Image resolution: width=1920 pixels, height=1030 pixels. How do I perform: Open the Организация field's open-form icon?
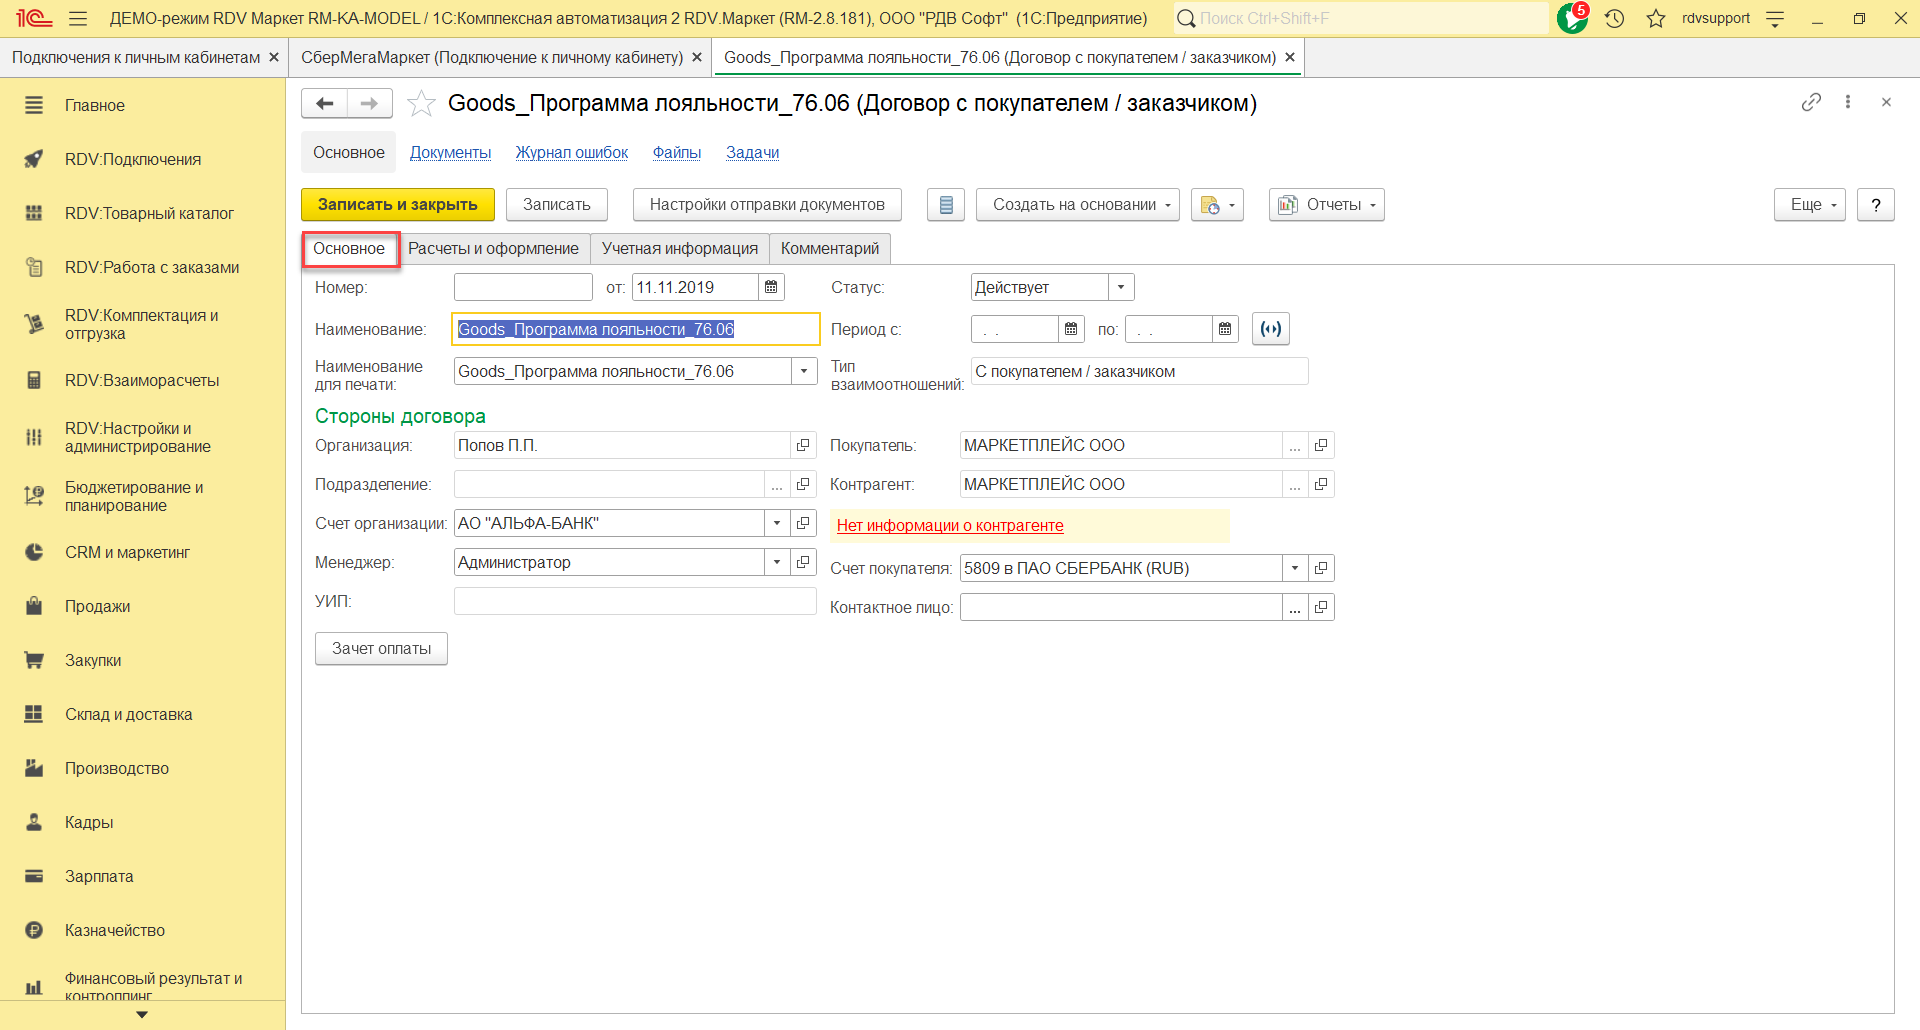click(x=803, y=446)
